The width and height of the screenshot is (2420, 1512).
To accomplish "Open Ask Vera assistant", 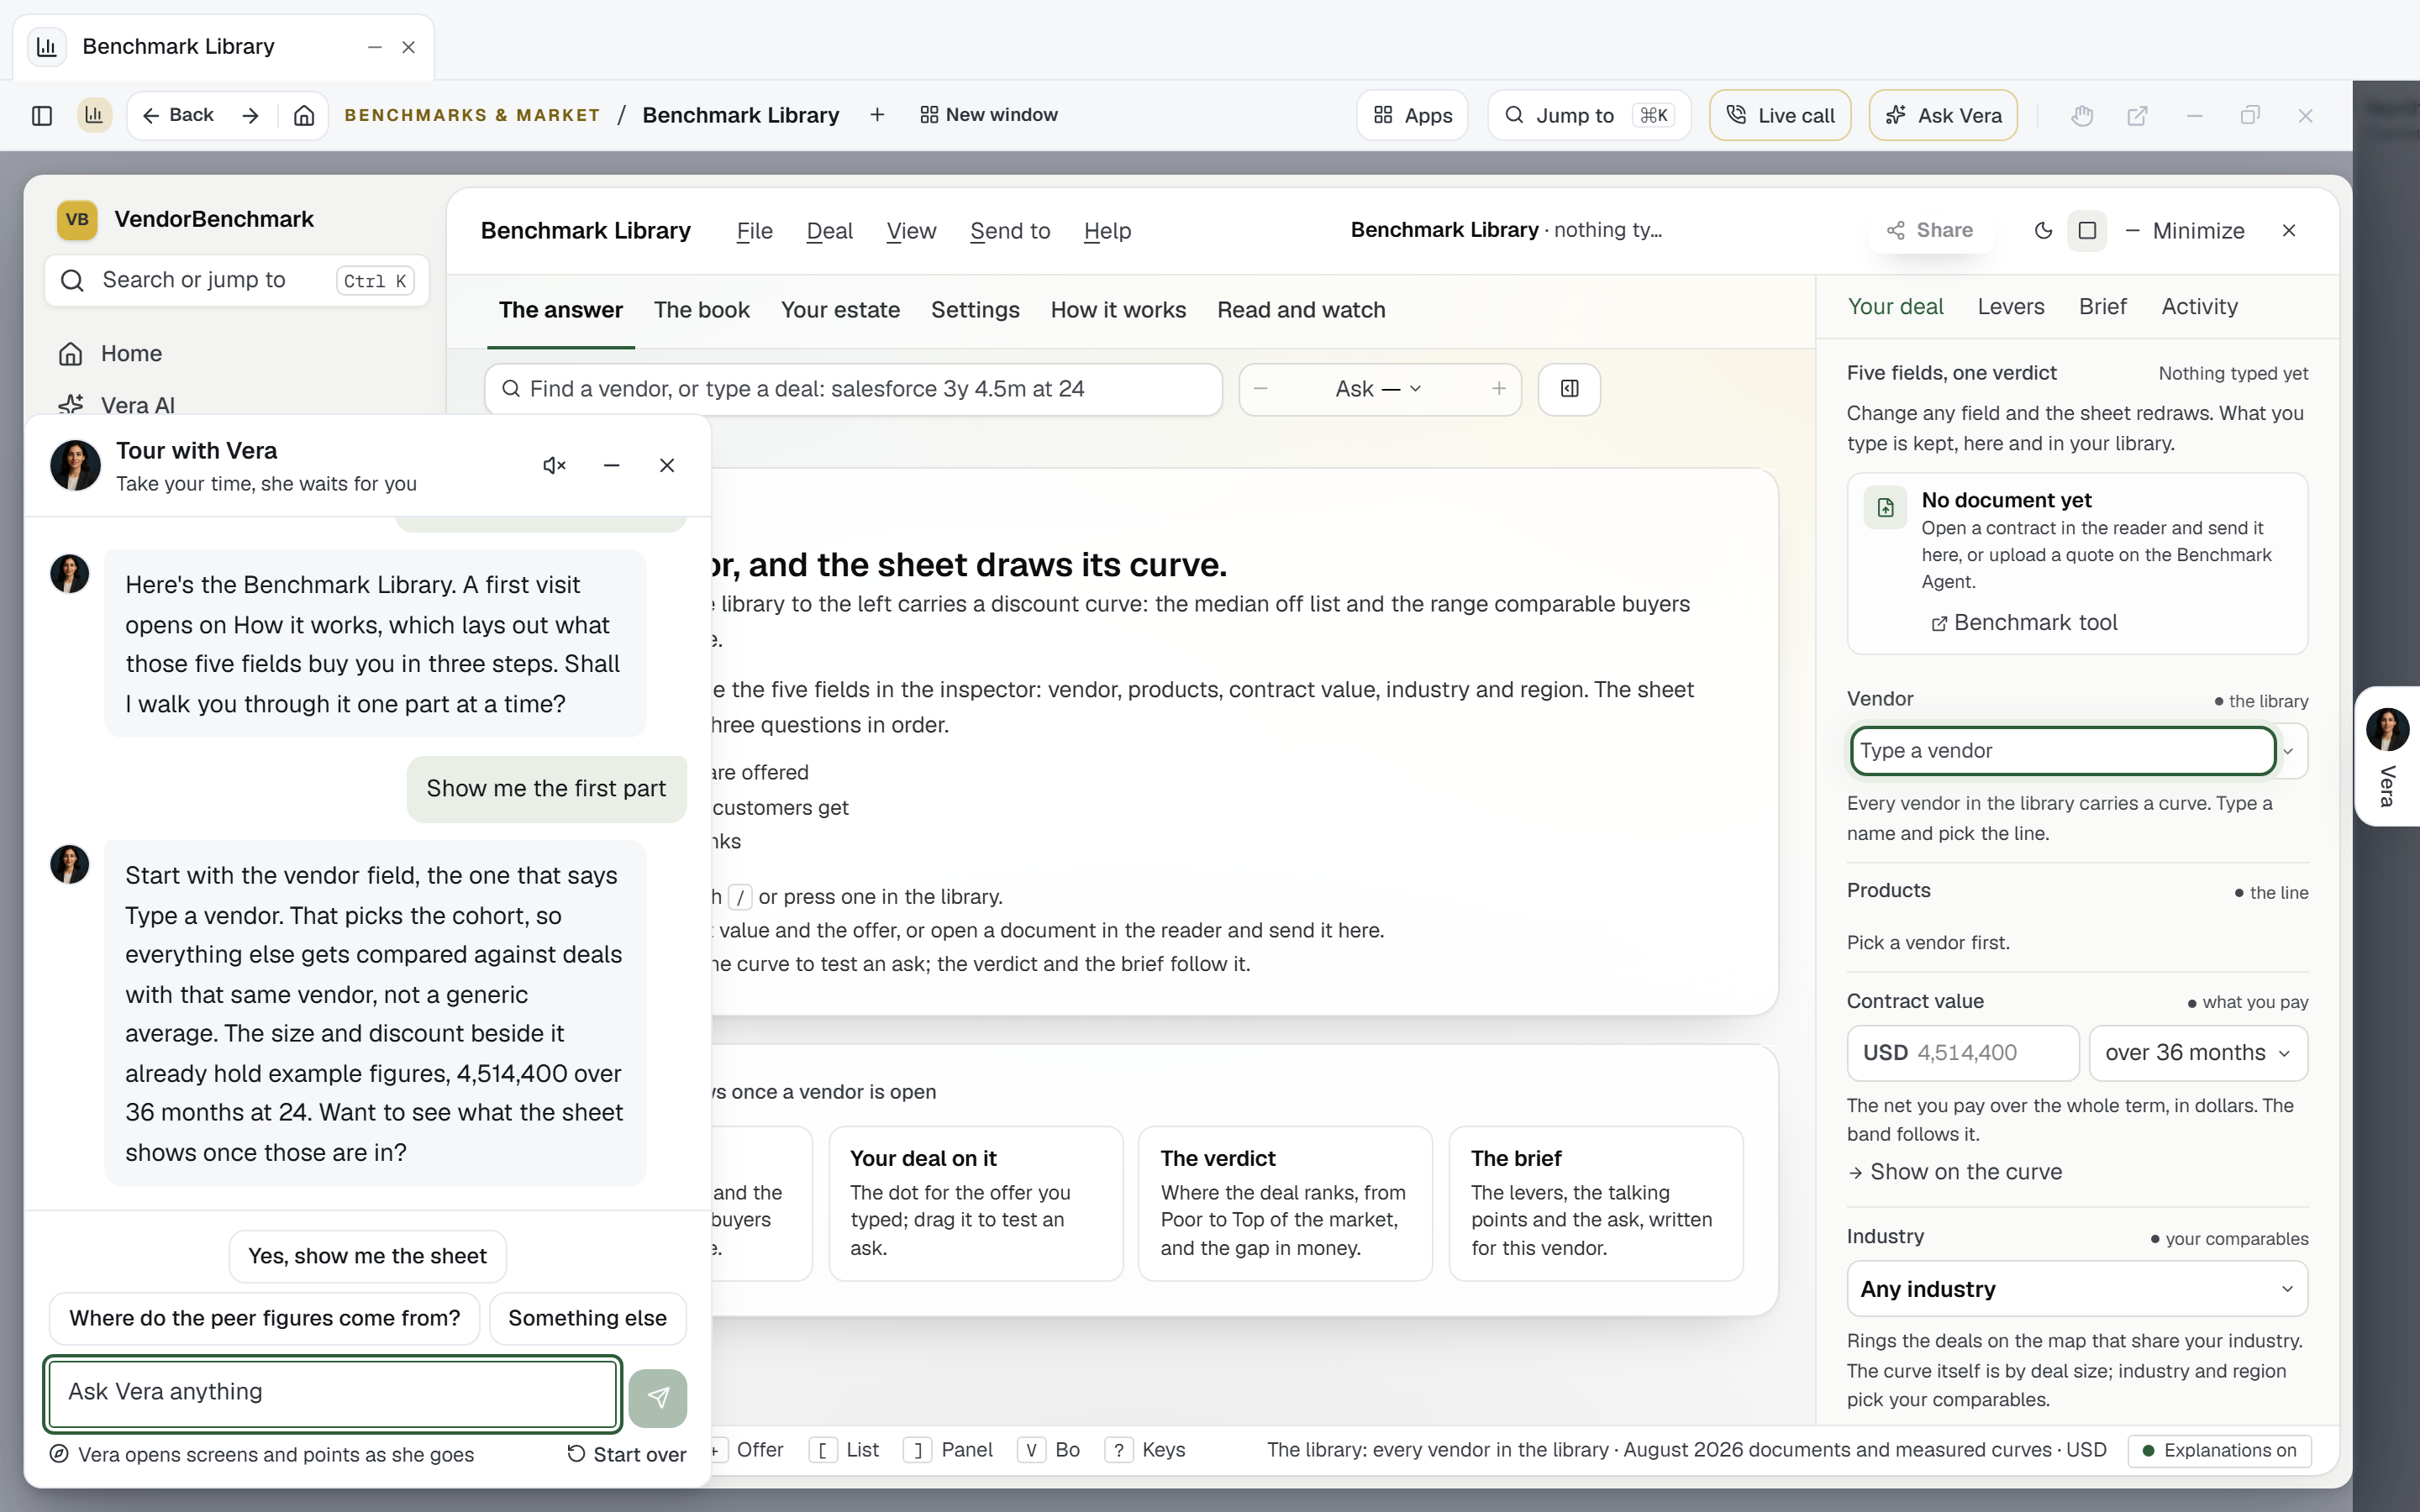I will pyautogui.click(x=1943, y=115).
